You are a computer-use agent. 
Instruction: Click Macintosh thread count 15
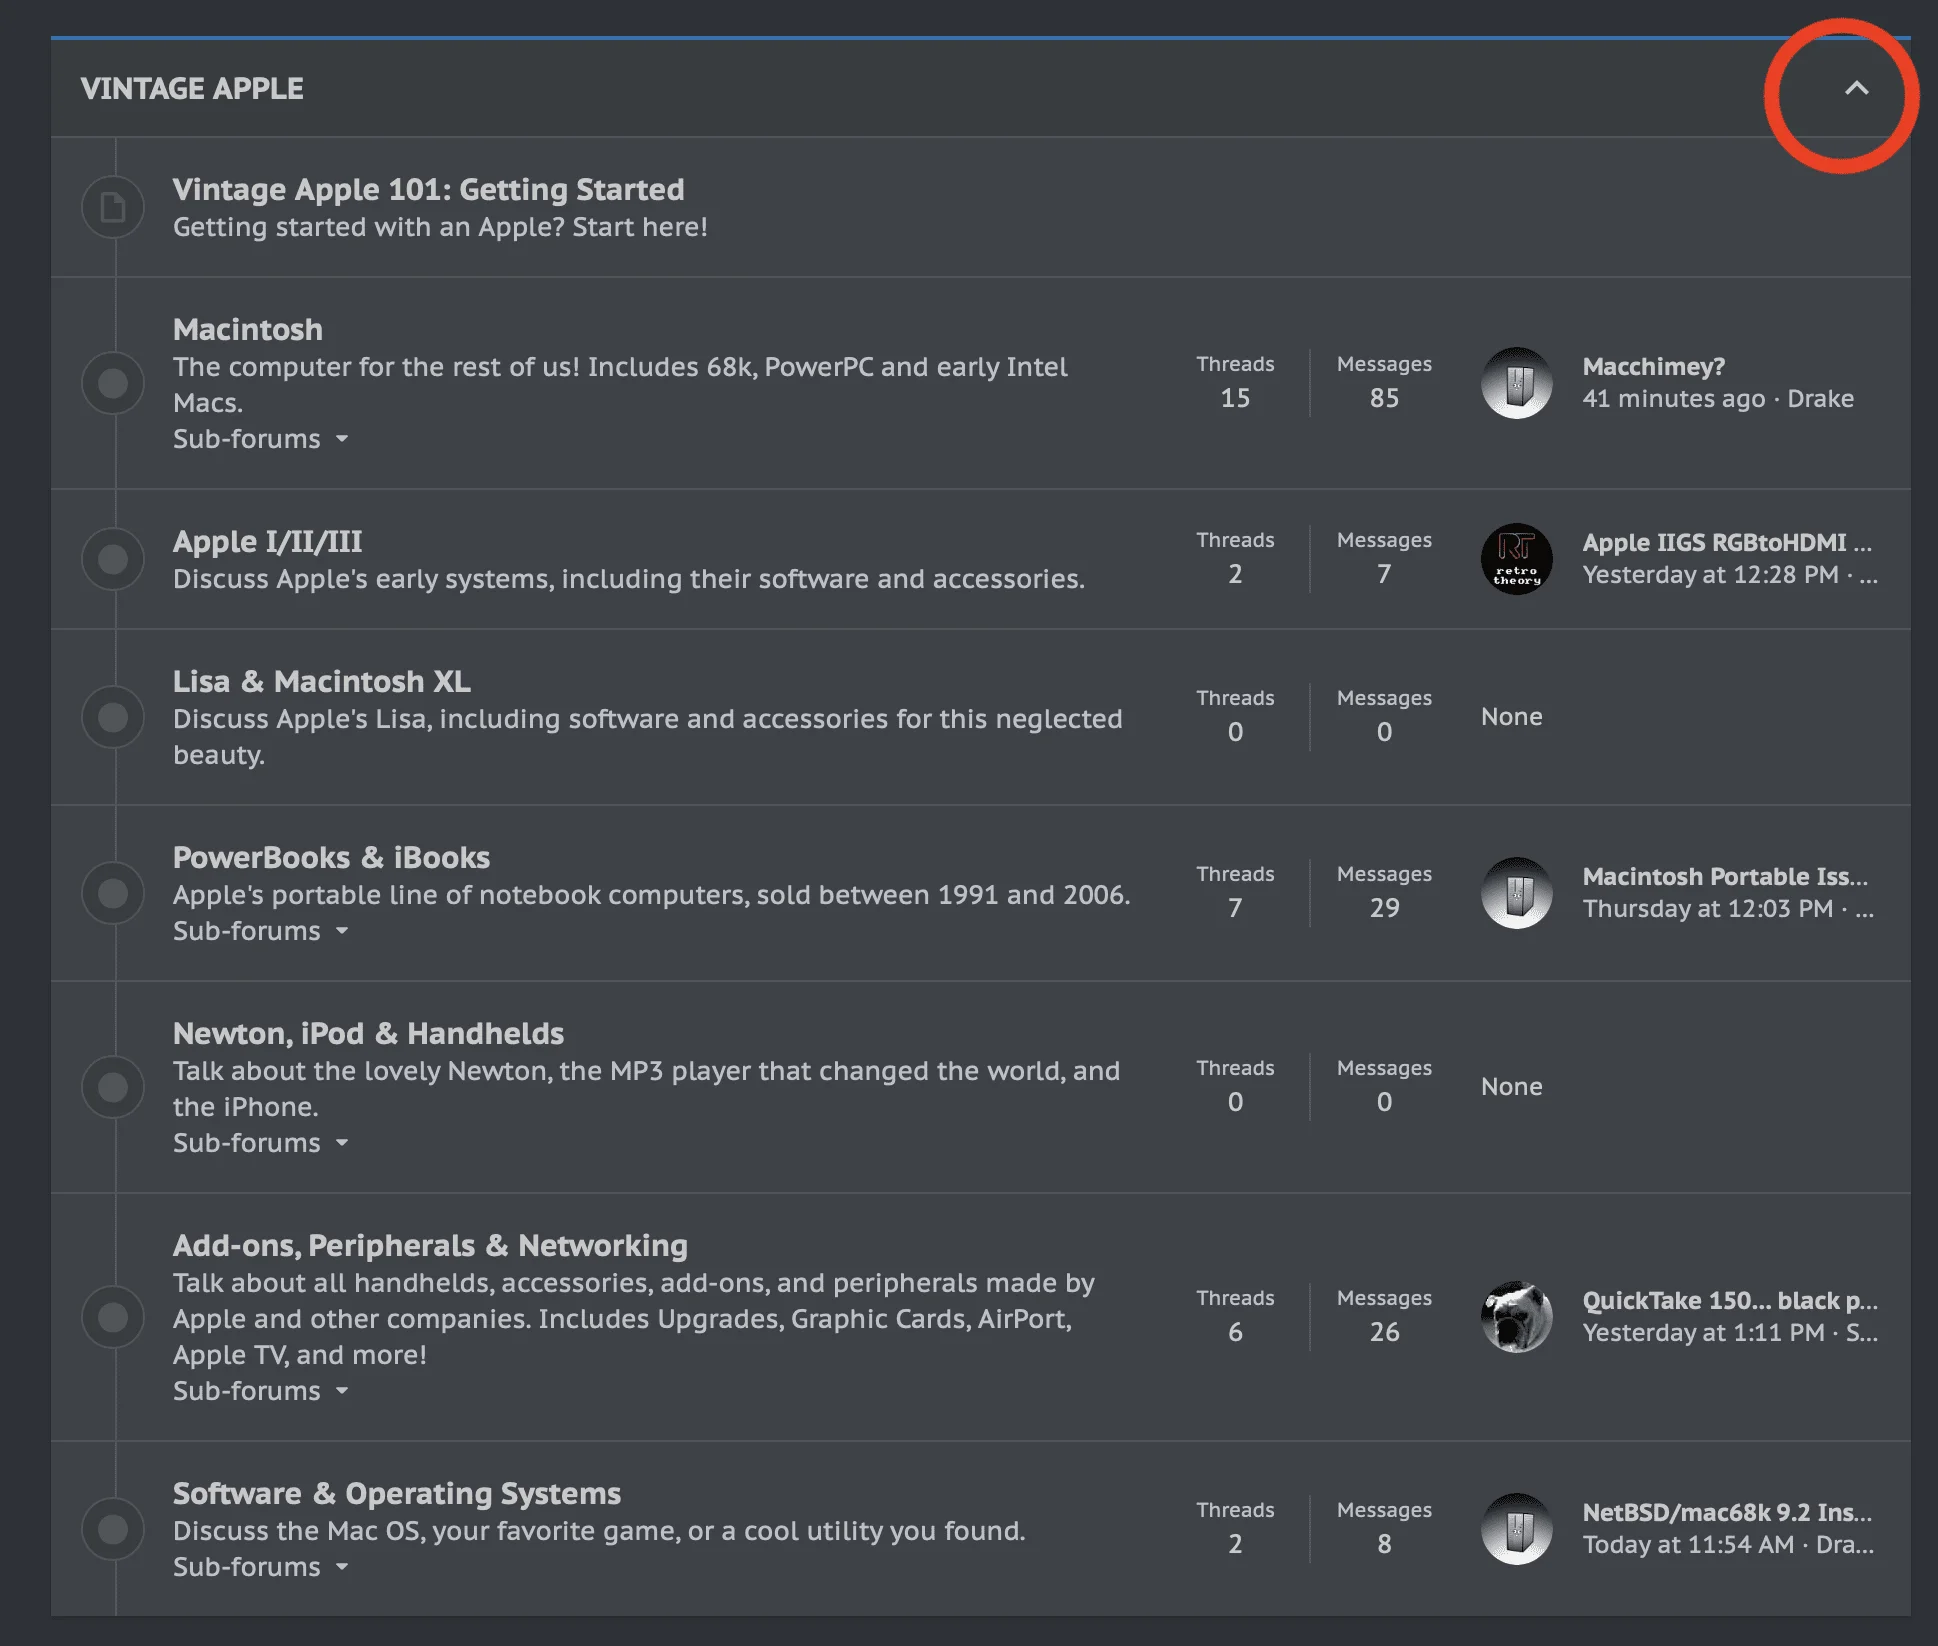1235,398
